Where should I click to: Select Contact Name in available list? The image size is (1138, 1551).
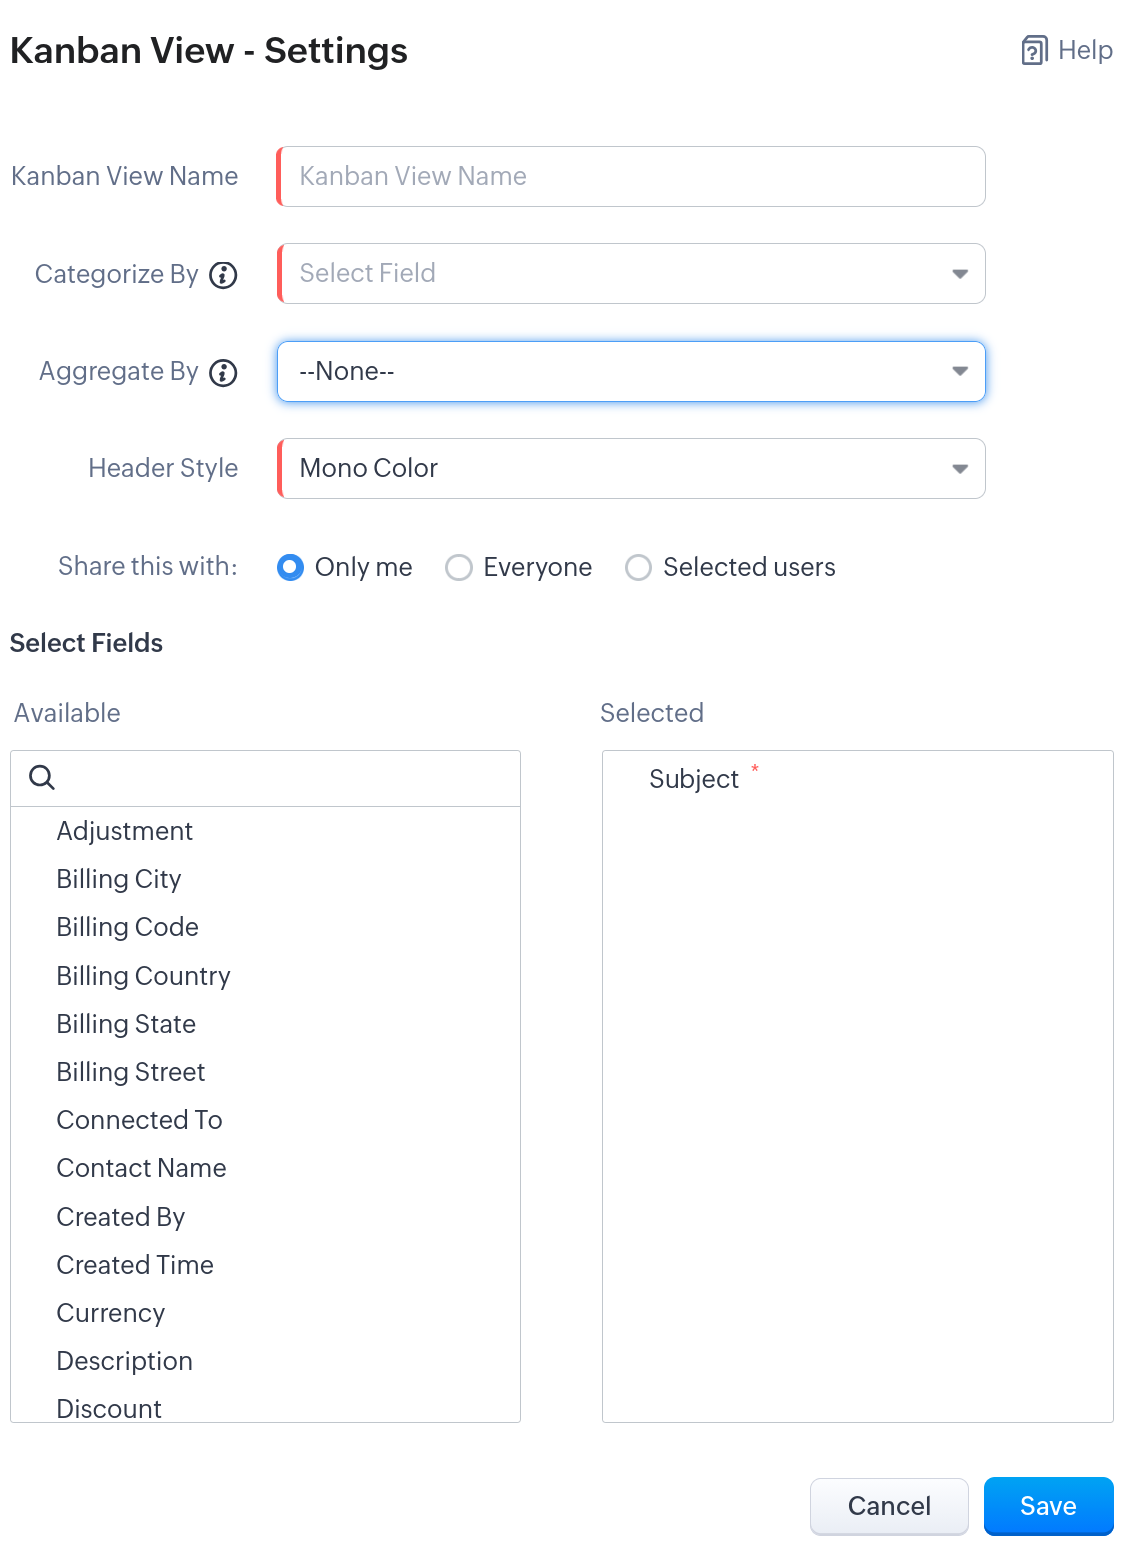141,1168
